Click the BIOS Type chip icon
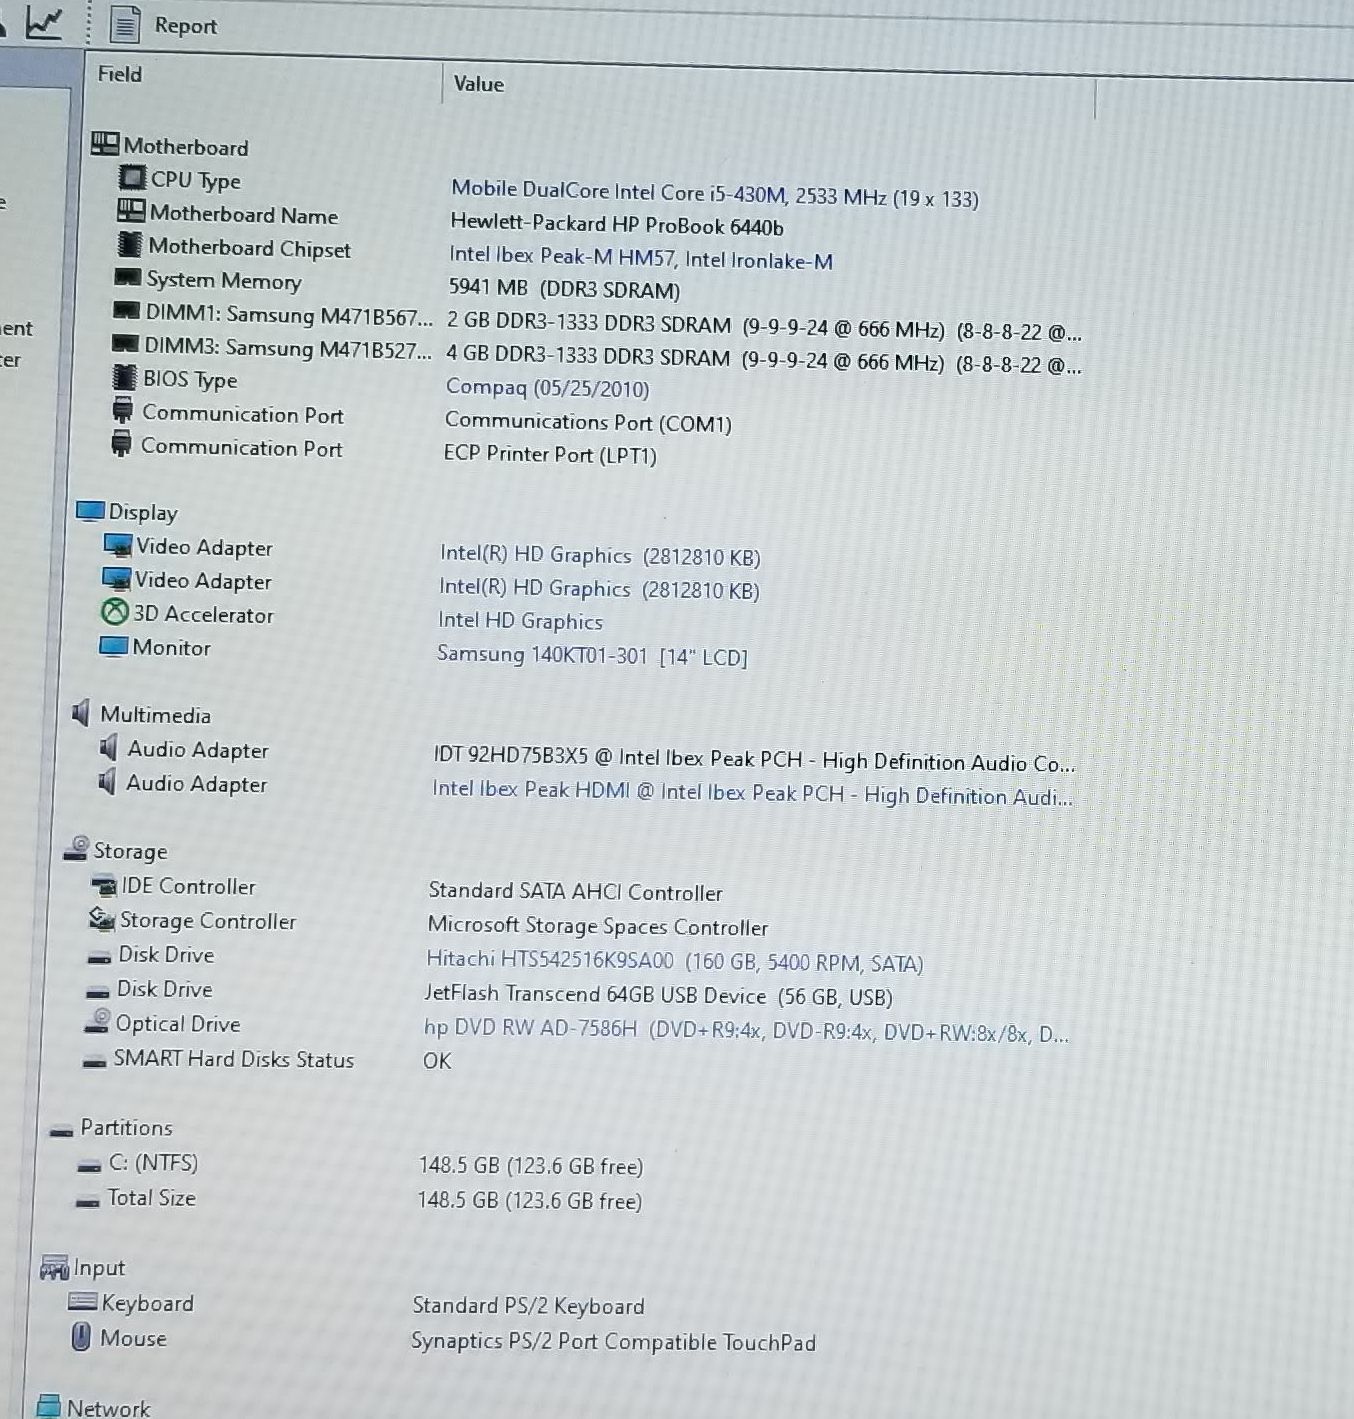The height and width of the screenshot is (1419, 1354). click(x=124, y=377)
